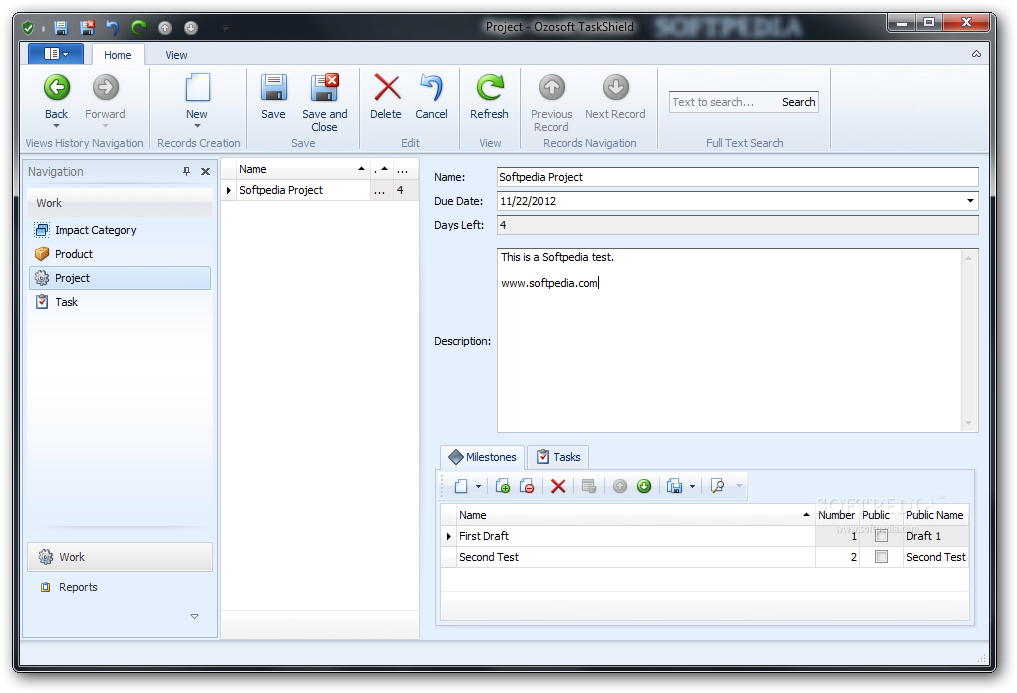Click the ribbon Save button
The height and width of the screenshot is (693, 1017).
coord(273,96)
